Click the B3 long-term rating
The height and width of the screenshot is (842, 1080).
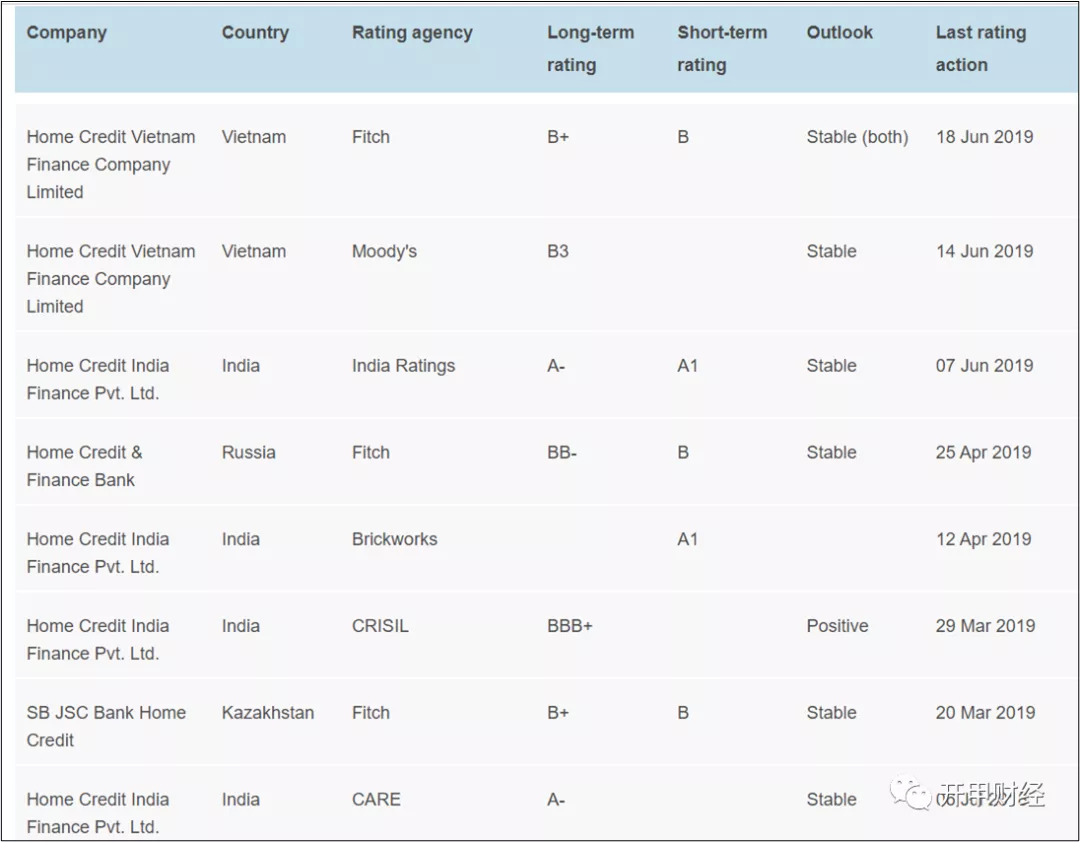pos(558,251)
